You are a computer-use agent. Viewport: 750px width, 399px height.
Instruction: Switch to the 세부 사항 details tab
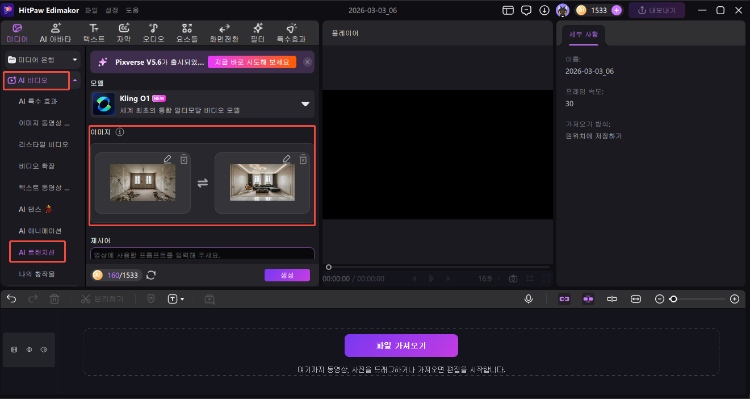point(583,34)
